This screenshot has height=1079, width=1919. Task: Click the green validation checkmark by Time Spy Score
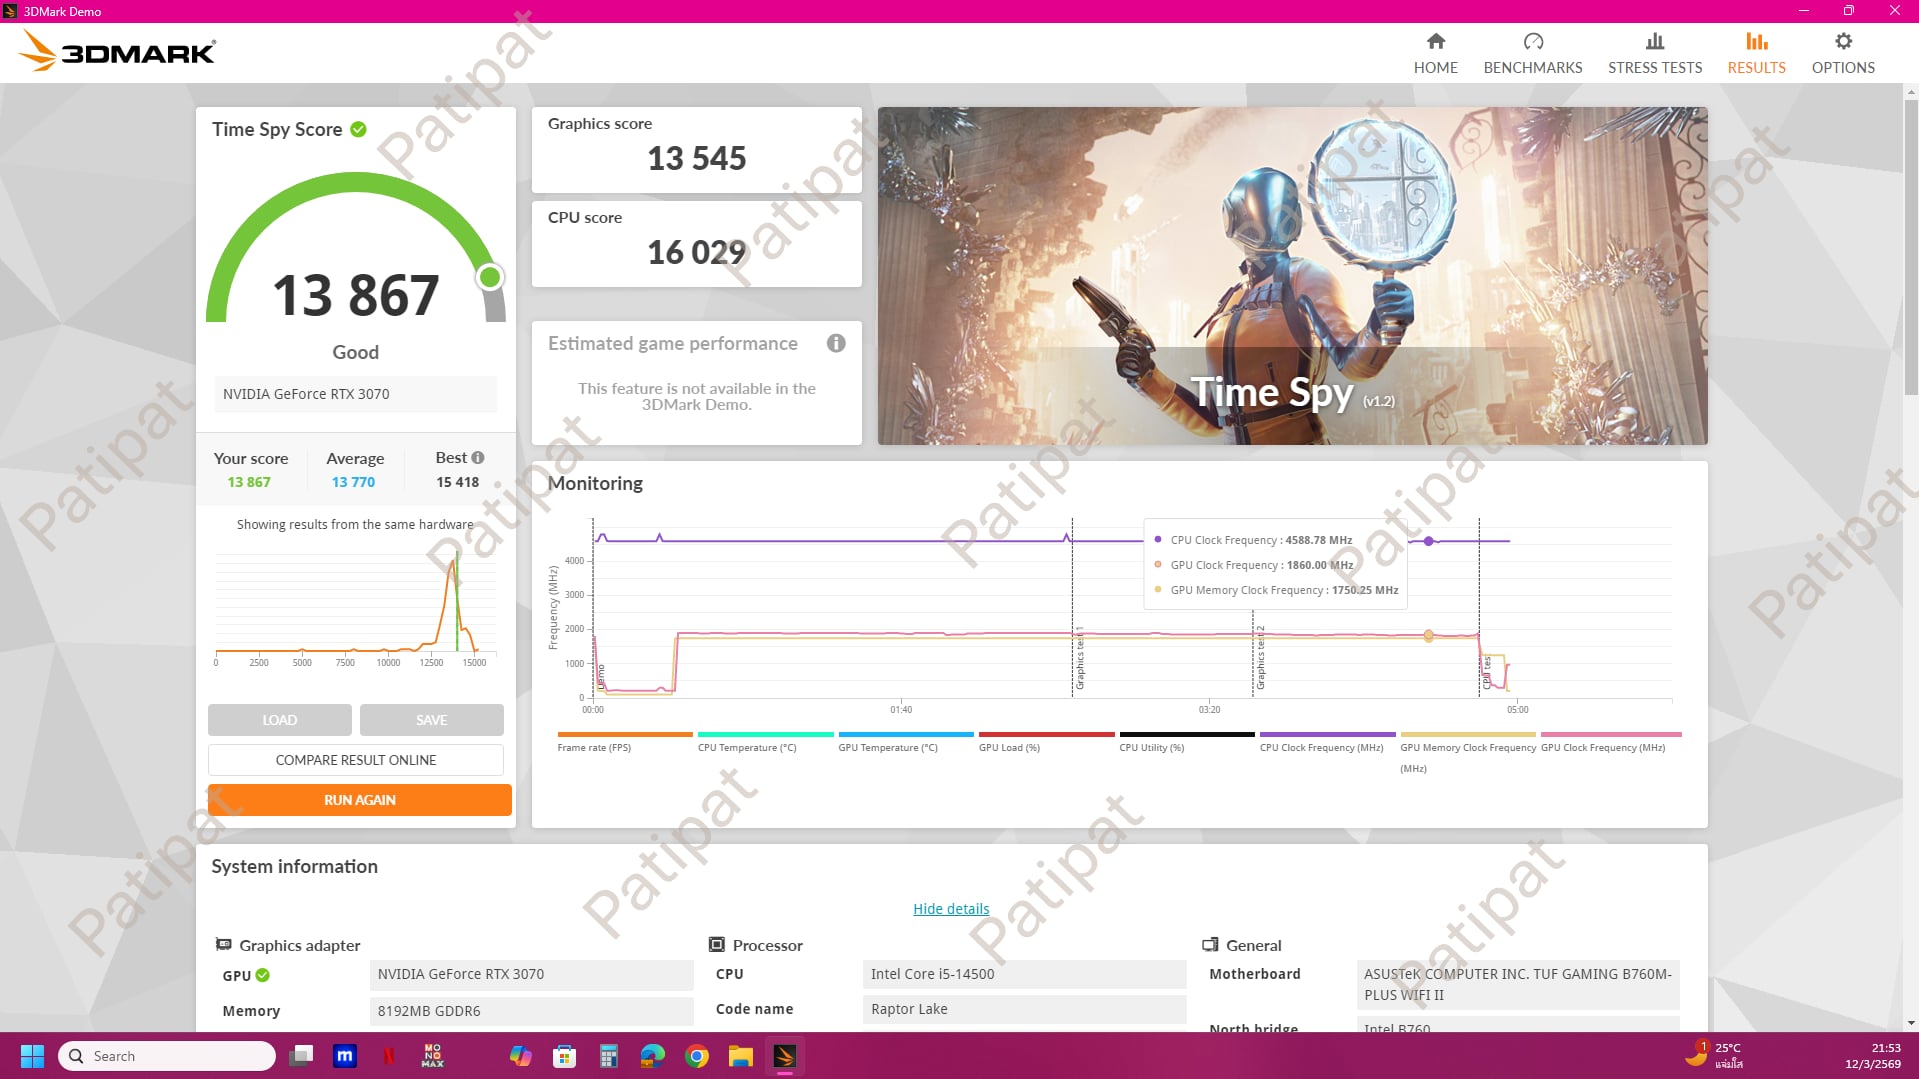(359, 129)
